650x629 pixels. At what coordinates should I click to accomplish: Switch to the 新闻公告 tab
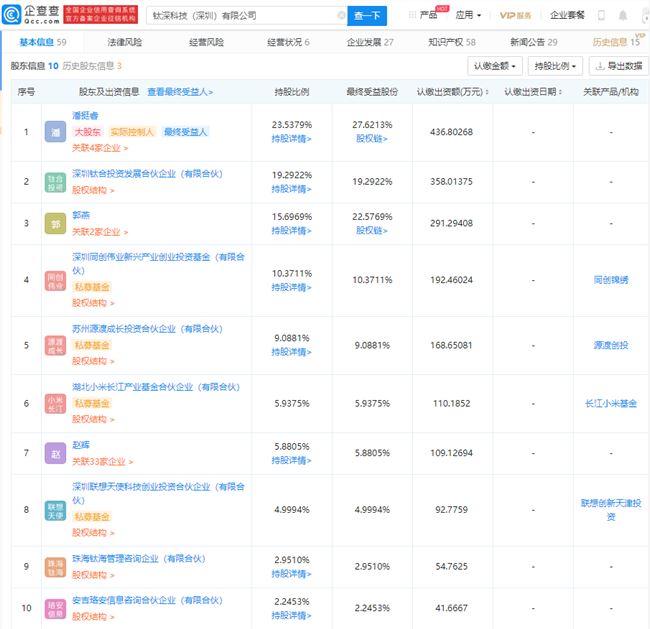(534, 42)
